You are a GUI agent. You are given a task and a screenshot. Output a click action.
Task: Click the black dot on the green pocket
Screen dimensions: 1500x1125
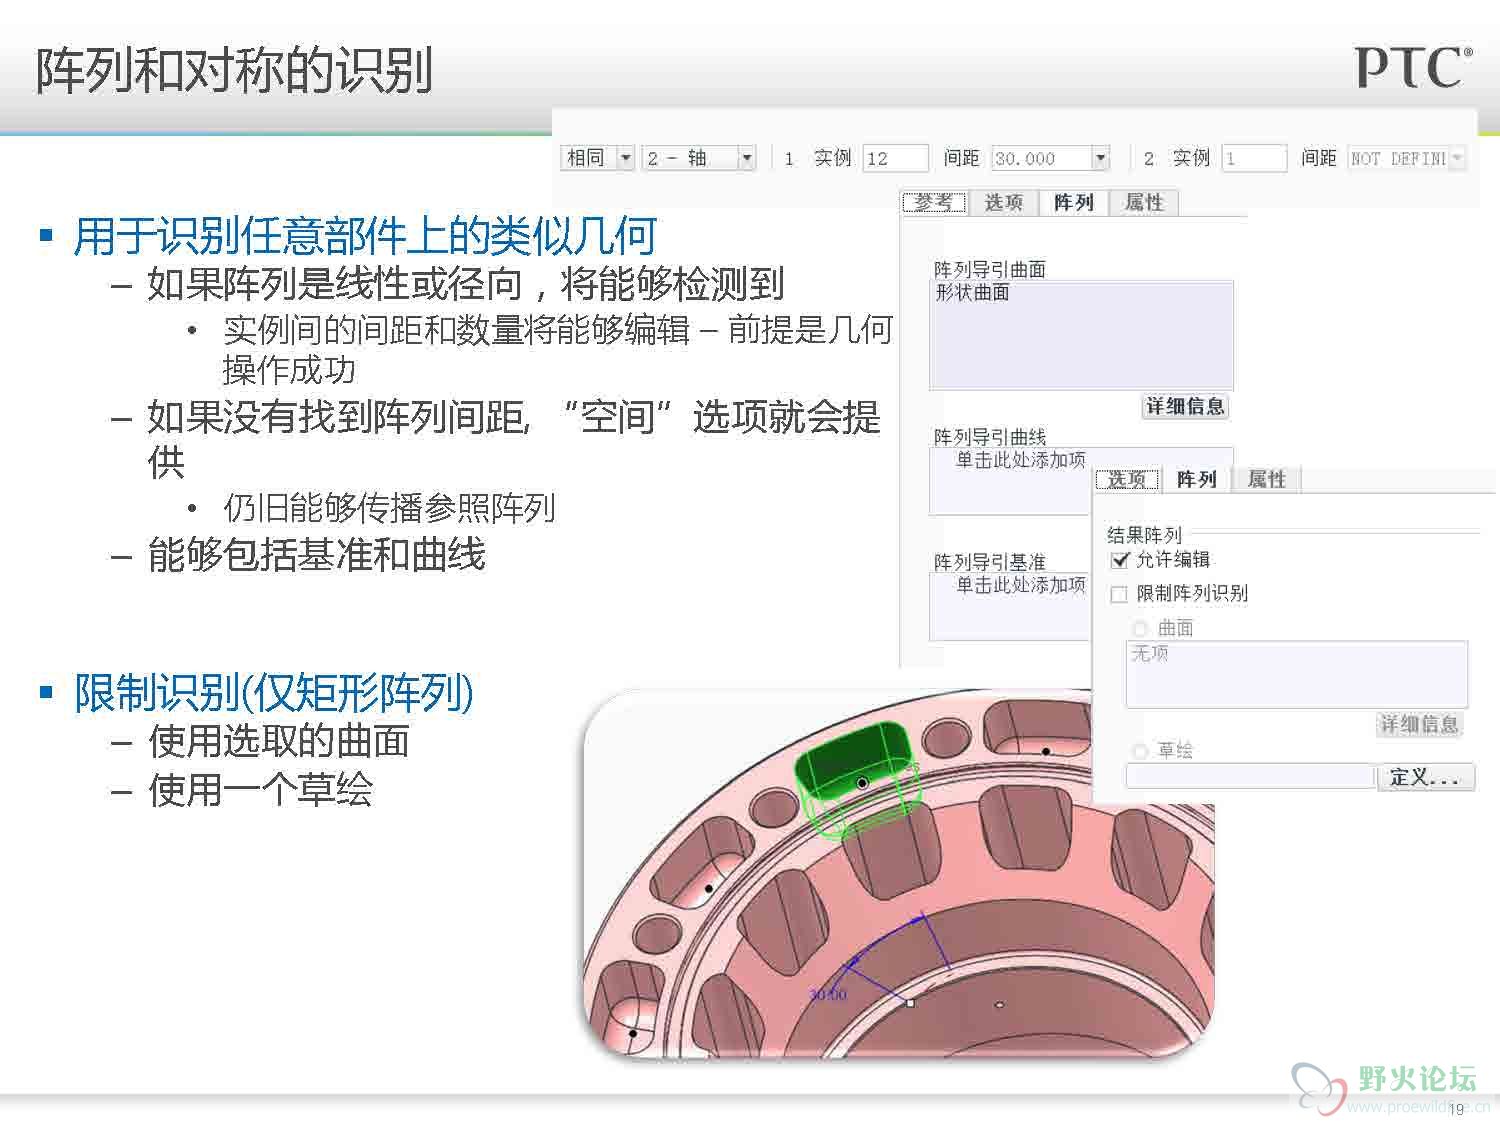pos(862,783)
